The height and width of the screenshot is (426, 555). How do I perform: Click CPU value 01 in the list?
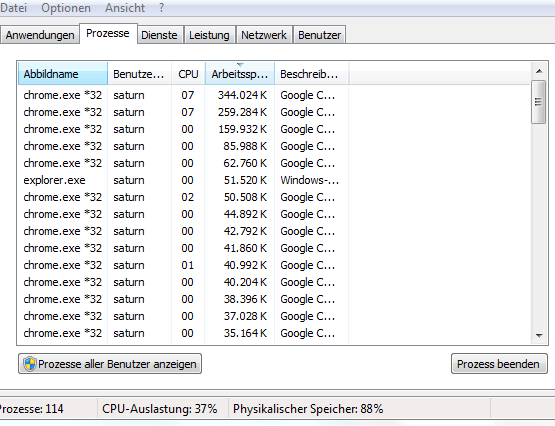[188, 265]
